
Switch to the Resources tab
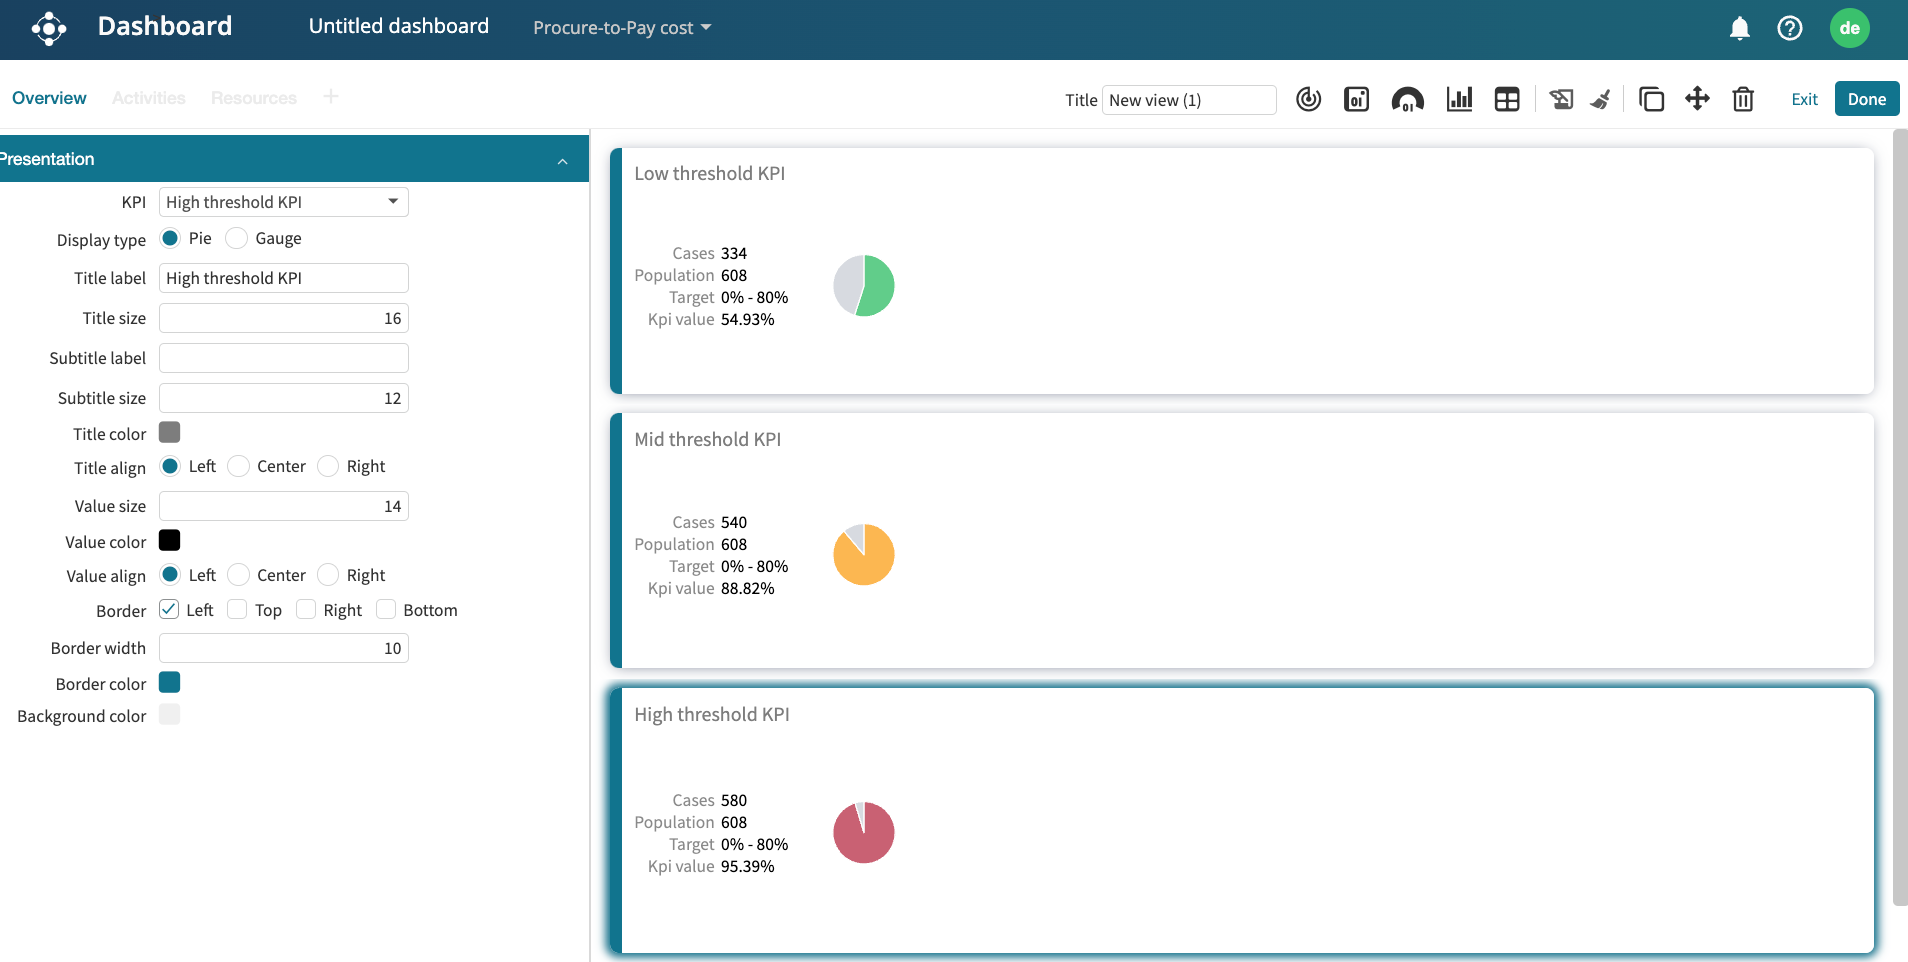coord(254,98)
